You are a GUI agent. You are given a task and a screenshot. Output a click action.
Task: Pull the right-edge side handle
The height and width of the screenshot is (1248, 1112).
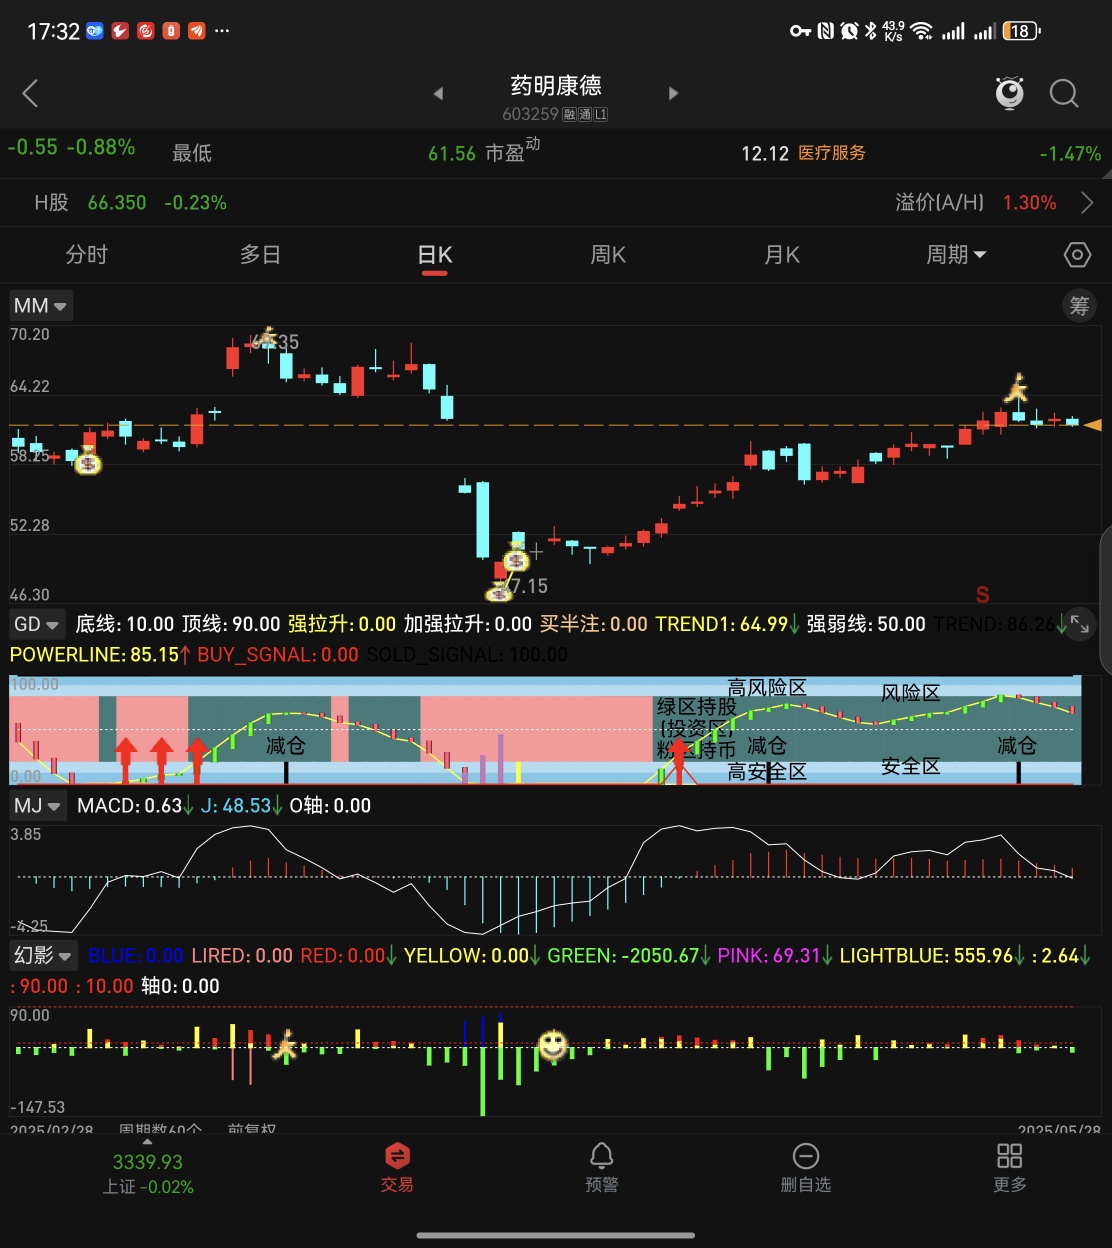(1106, 600)
